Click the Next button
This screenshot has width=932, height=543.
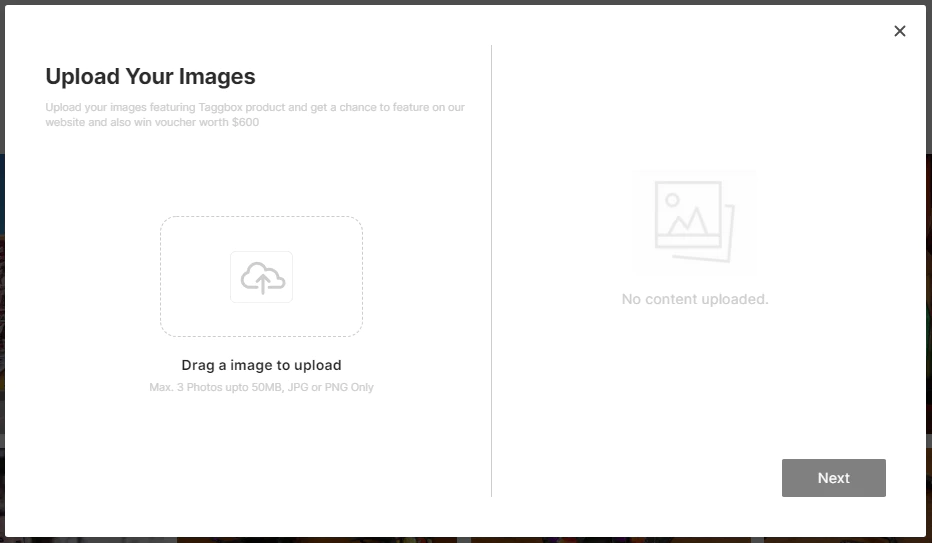(x=833, y=478)
